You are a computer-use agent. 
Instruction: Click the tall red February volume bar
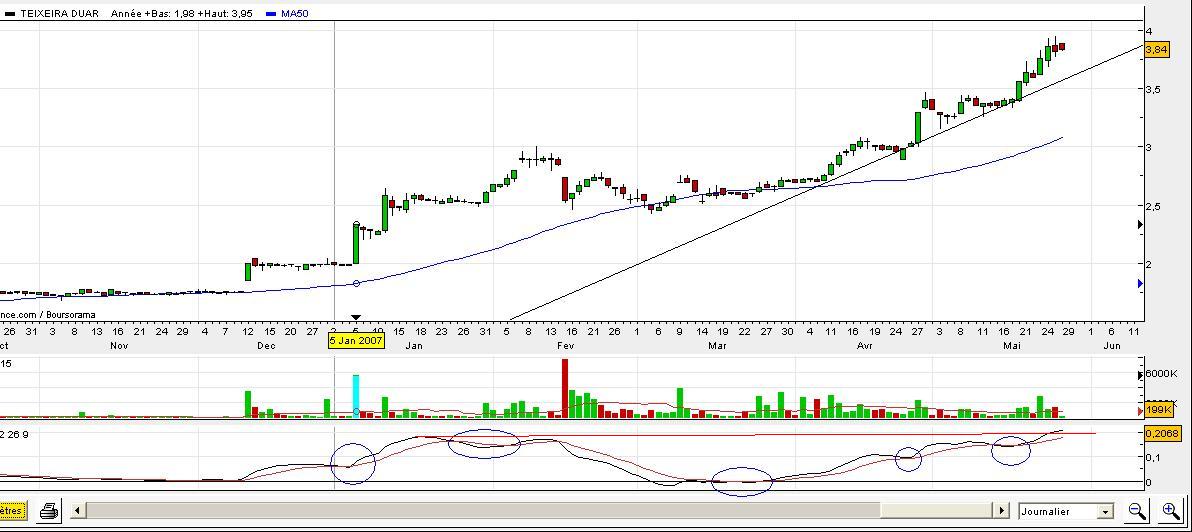[x=565, y=388]
